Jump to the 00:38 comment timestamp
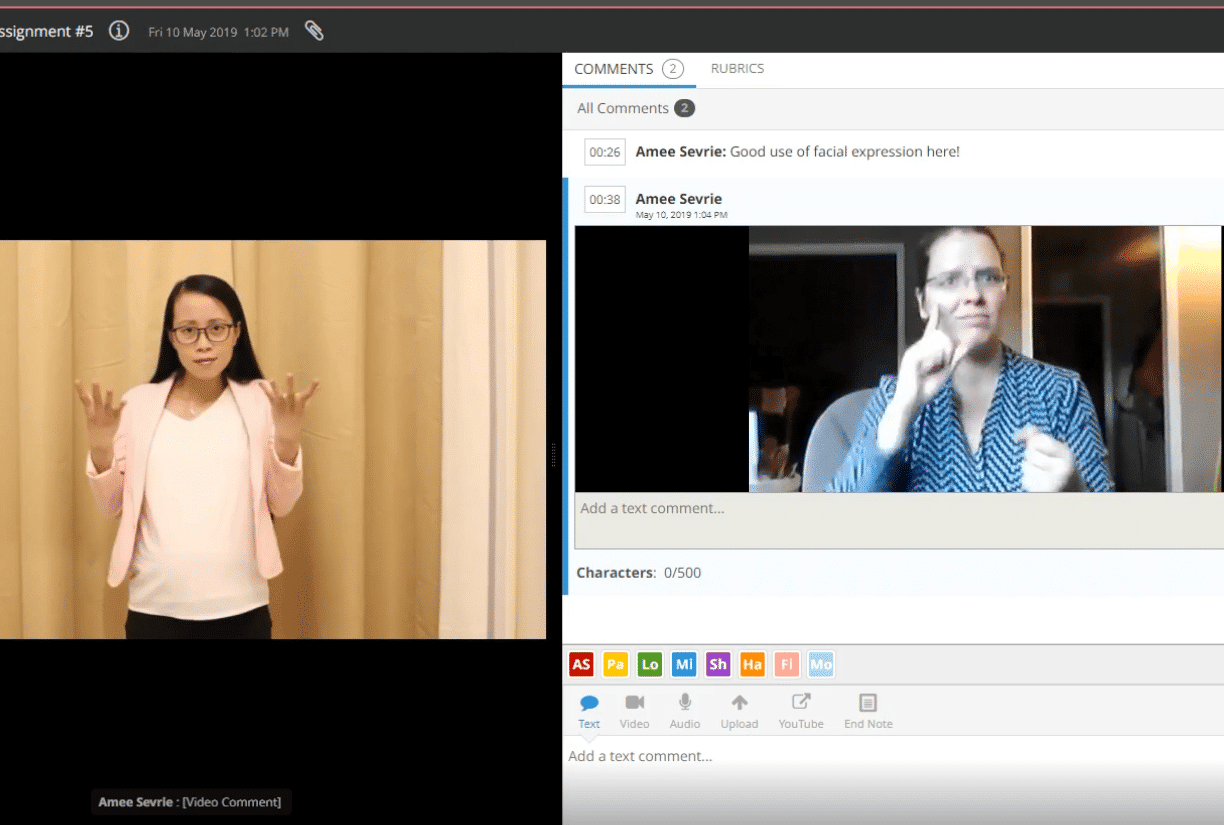Screen dimensions: 1224x825 click(x=605, y=199)
